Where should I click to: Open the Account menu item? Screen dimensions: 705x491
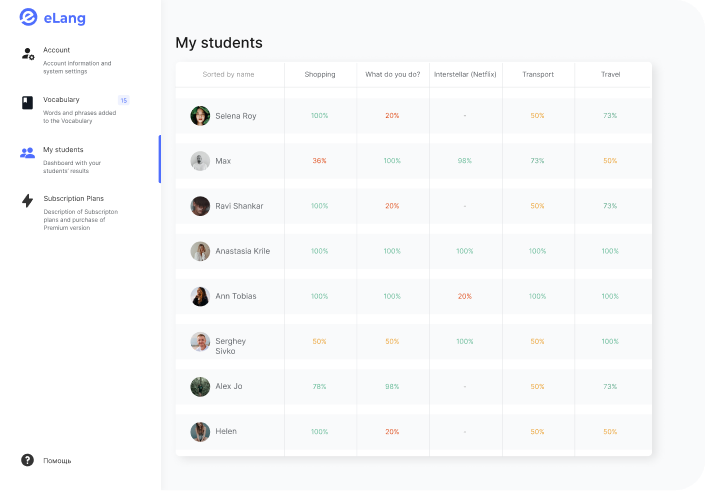coord(57,50)
